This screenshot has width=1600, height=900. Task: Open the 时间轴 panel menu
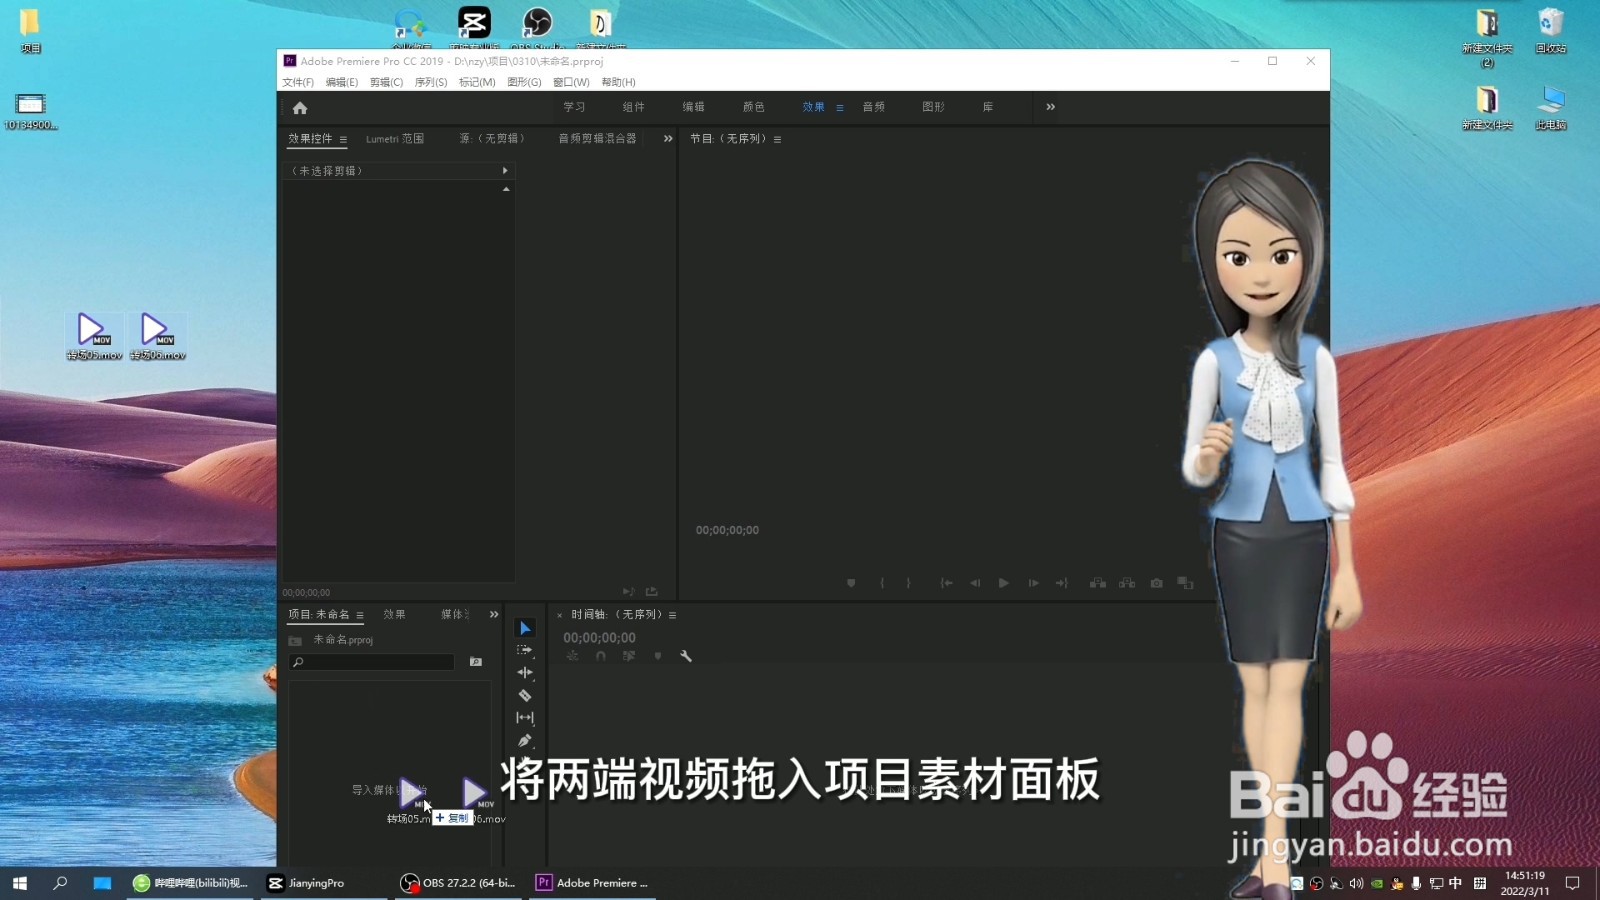(672, 616)
